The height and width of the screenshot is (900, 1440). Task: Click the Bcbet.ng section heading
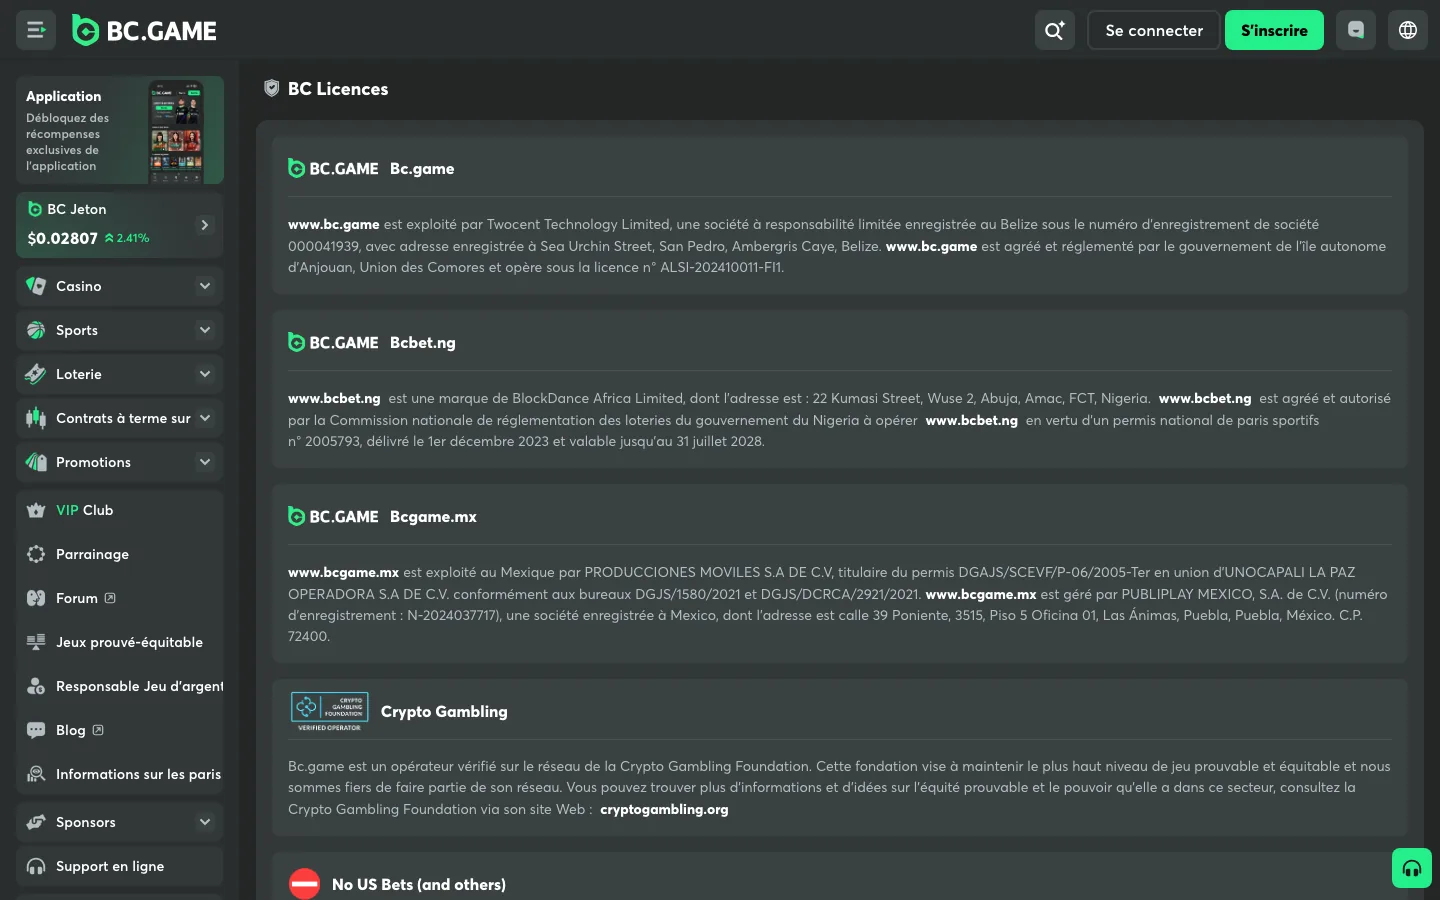click(423, 342)
